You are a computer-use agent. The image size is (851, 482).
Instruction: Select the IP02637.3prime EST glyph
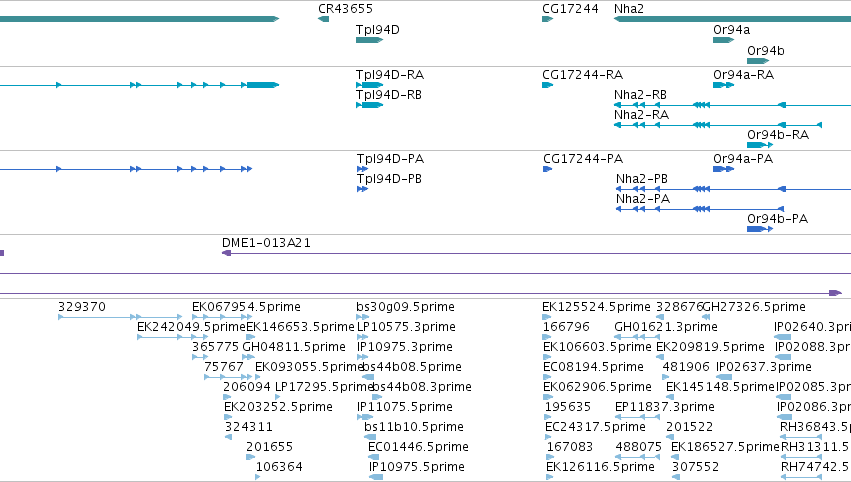pyautogui.click(x=724, y=377)
